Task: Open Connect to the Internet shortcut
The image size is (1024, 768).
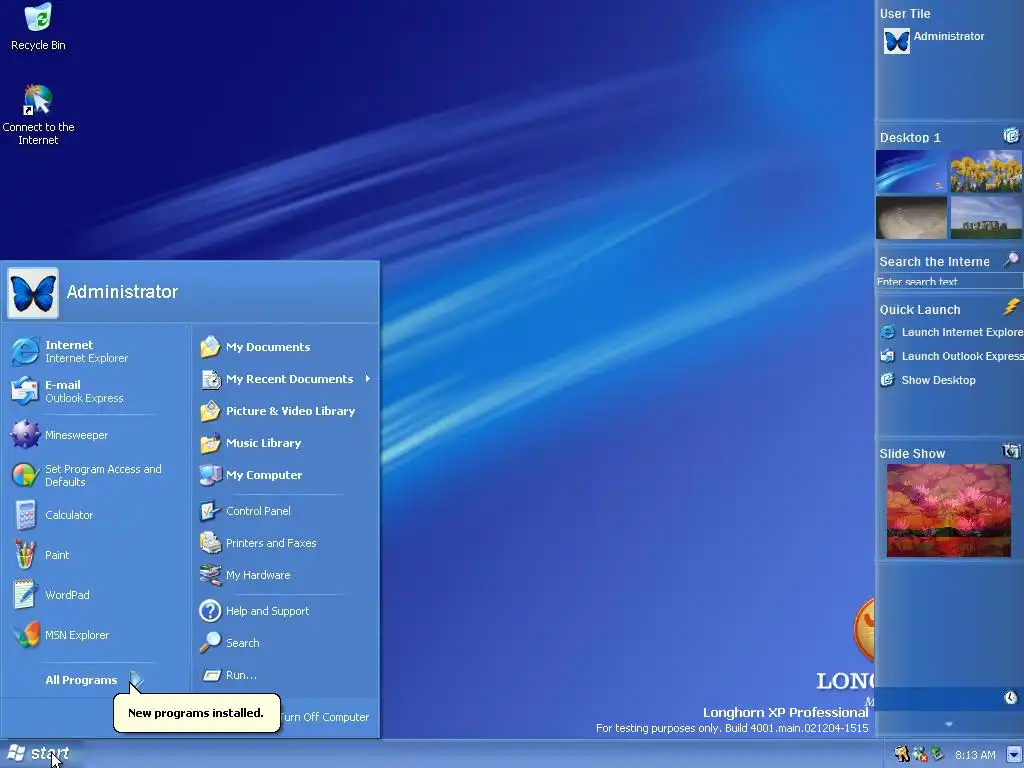Action: (x=38, y=114)
